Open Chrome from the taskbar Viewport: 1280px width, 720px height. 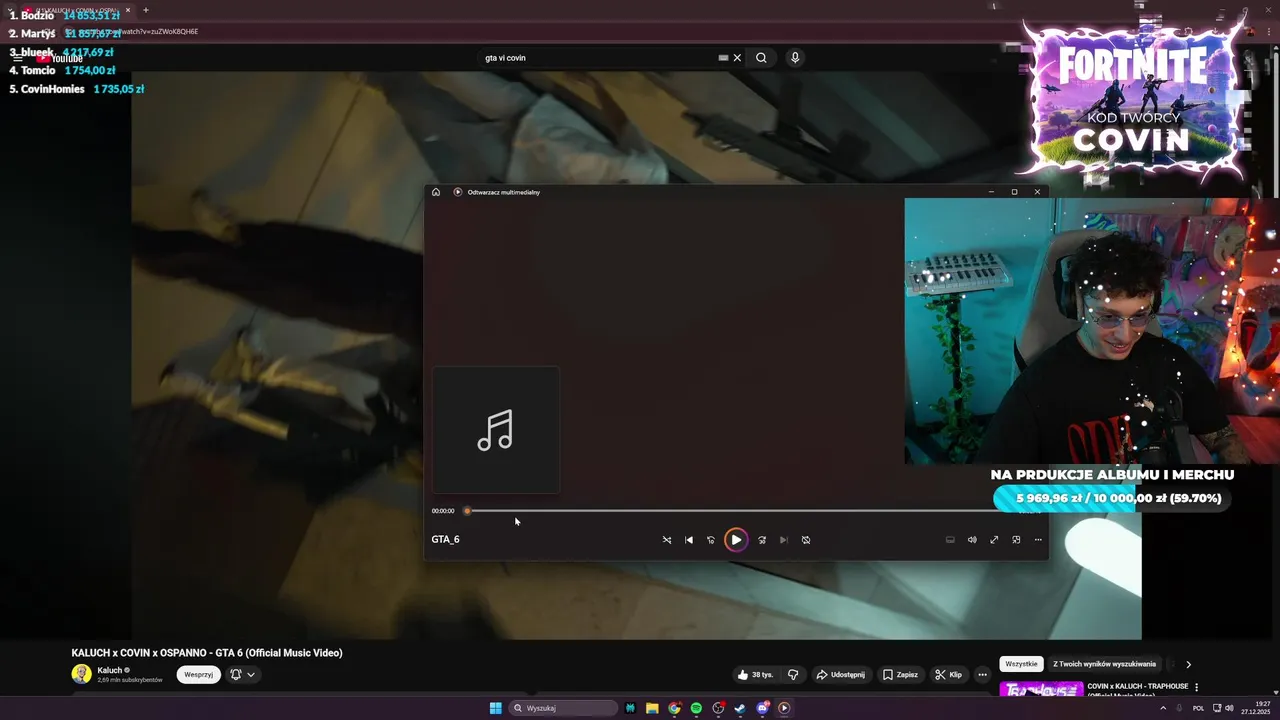(x=674, y=708)
